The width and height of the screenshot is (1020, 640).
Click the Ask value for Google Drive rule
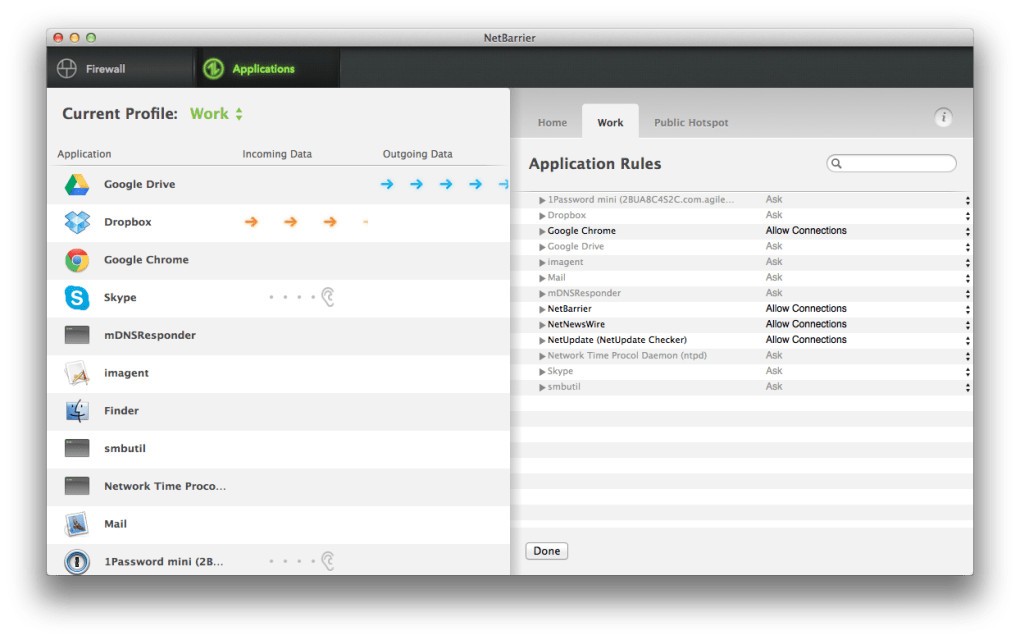[774, 247]
